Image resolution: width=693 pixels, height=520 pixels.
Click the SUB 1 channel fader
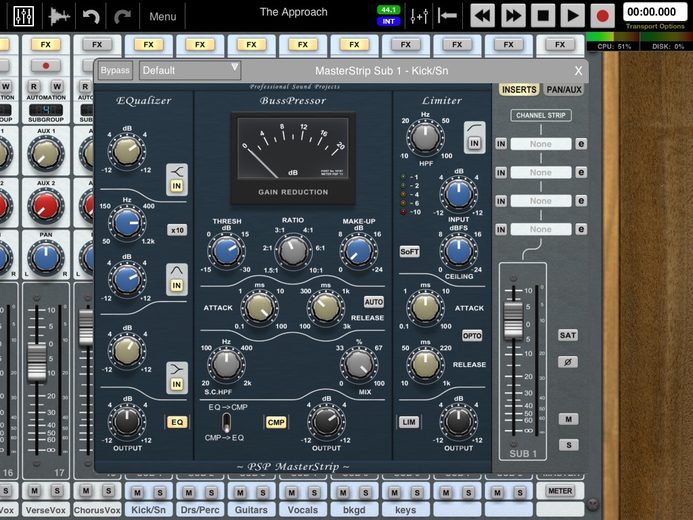pos(513,321)
